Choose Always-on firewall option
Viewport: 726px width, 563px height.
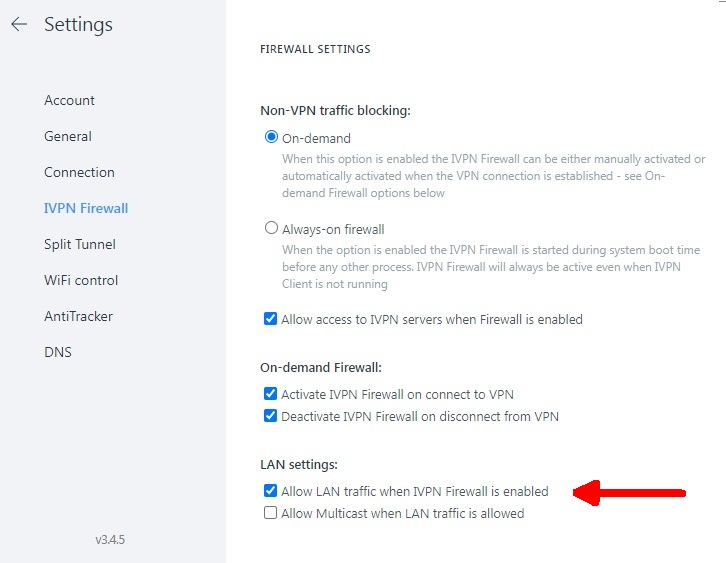[x=271, y=228]
